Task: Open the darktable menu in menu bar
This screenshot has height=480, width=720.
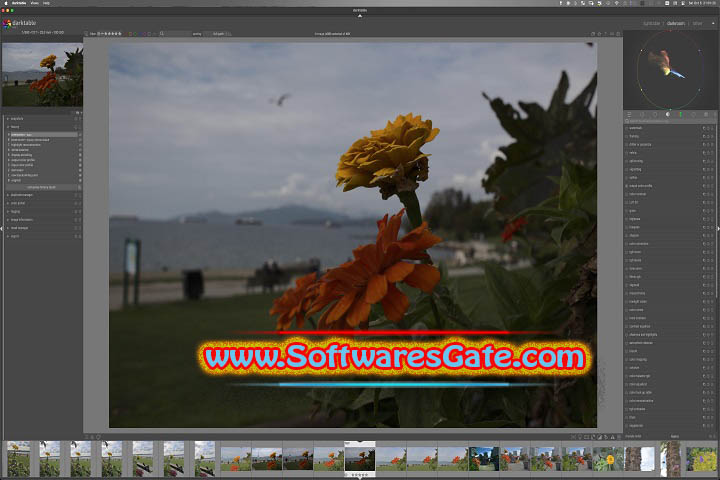Action: [x=19, y=3]
